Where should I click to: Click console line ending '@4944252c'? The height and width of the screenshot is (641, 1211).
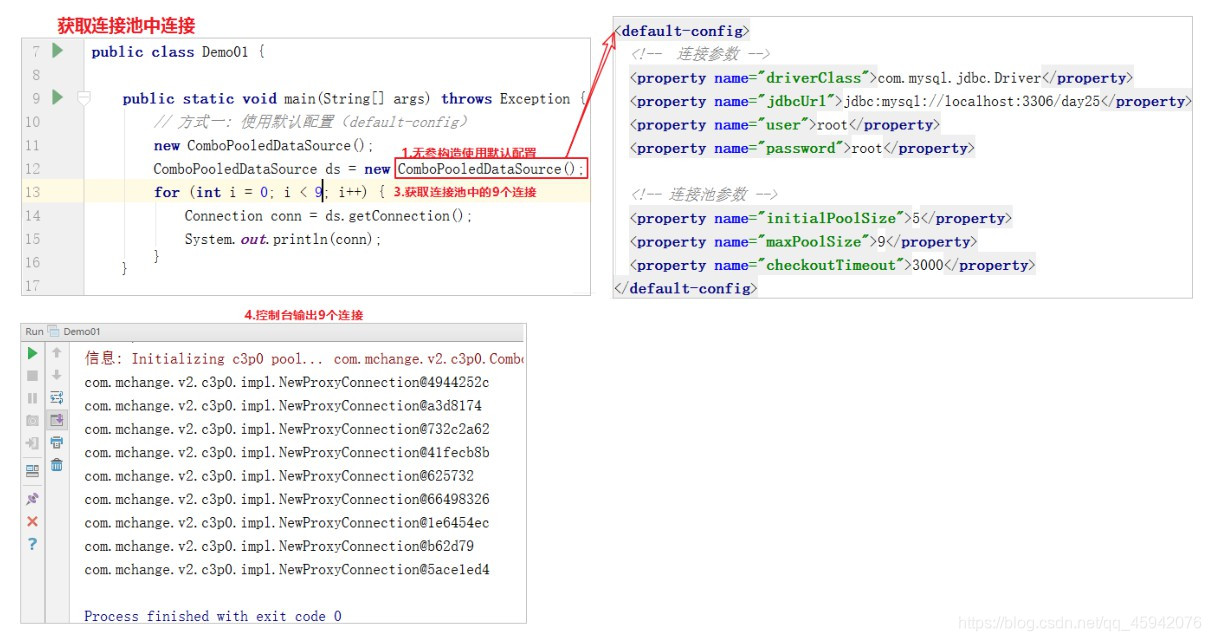[x=287, y=382]
